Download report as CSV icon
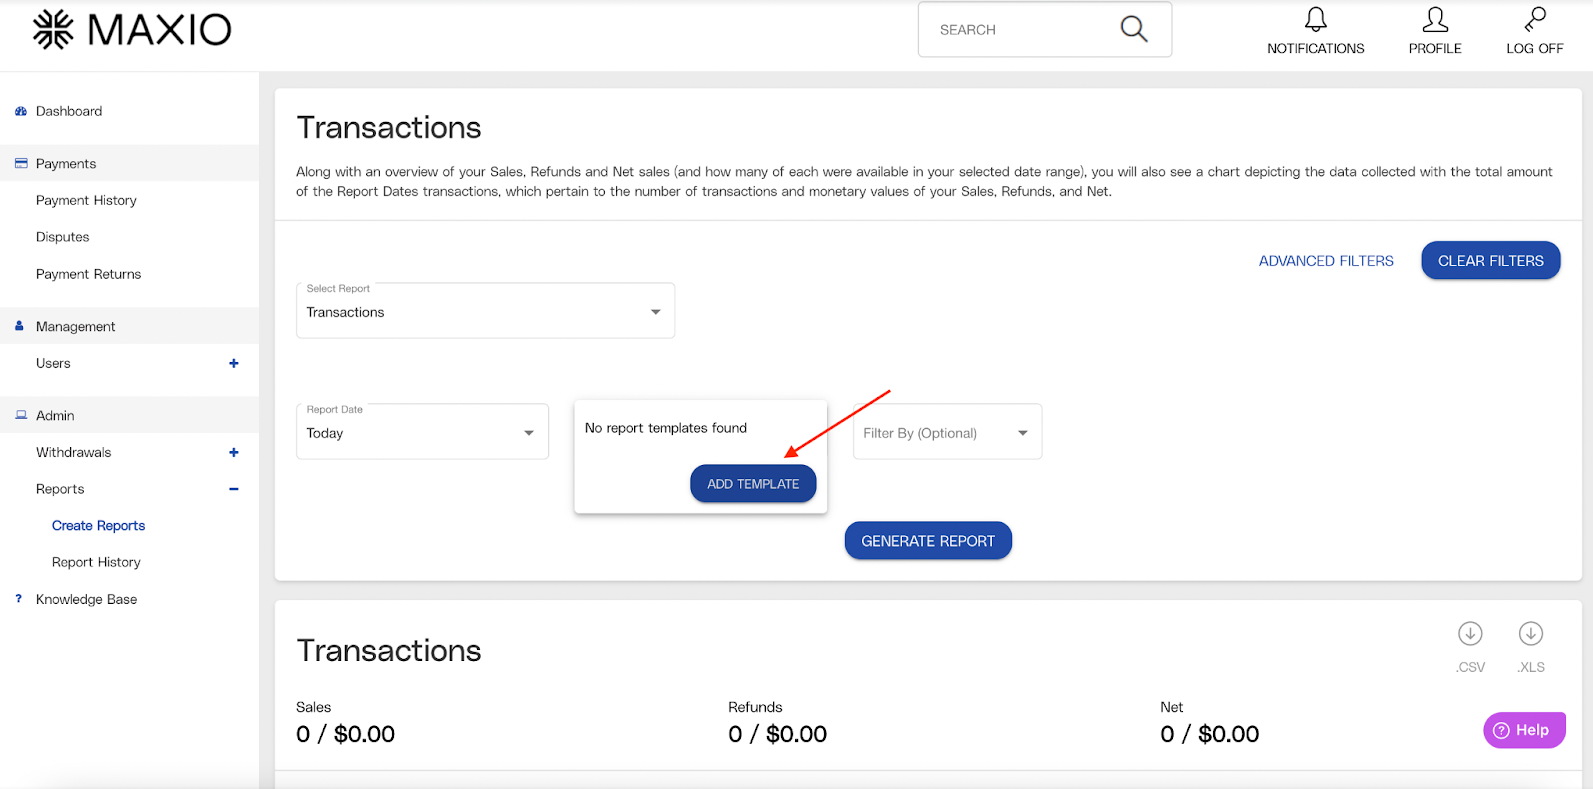 [x=1469, y=634]
